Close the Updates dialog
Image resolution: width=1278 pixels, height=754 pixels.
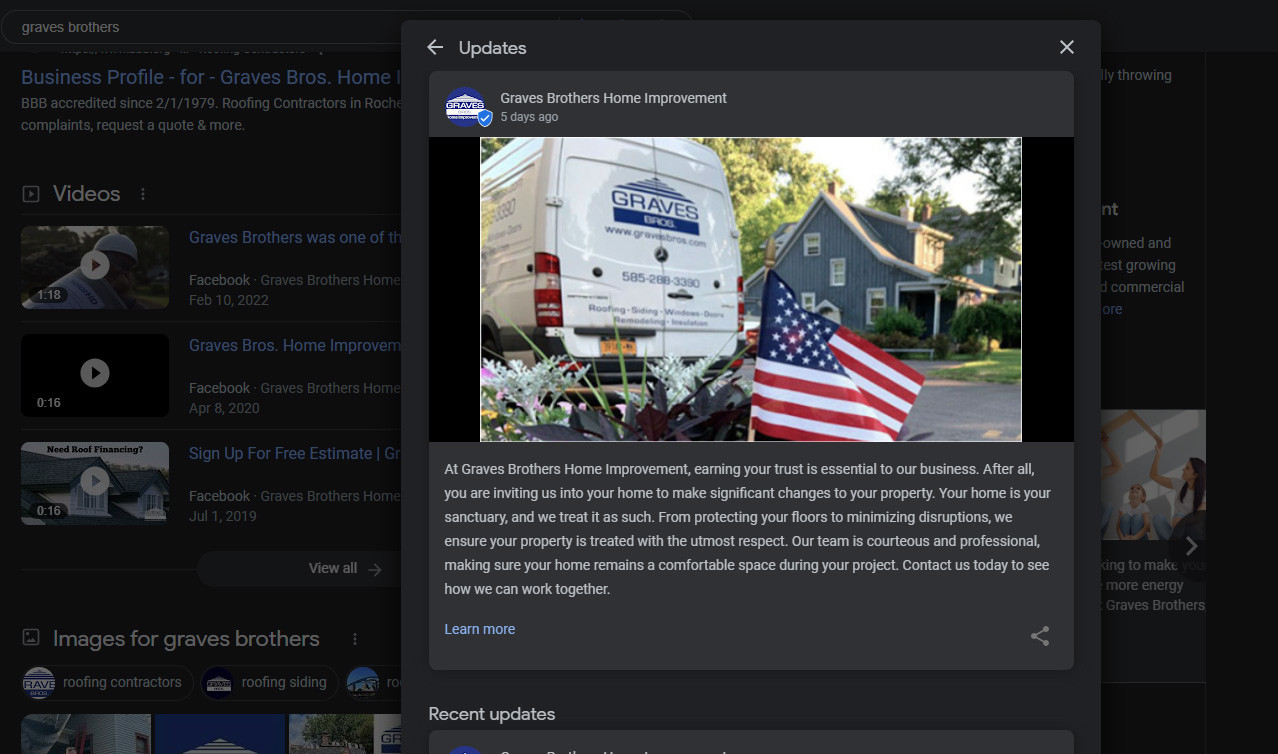pyautogui.click(x=1066, y=48)
